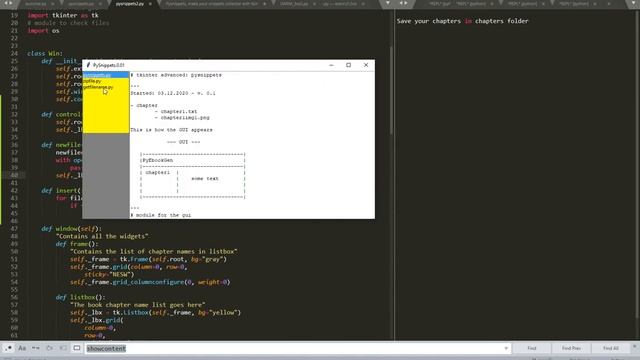This screenshot has height=360, width=640.
Task: Toggle regular expression search in find bar
Action: [9, 348]
